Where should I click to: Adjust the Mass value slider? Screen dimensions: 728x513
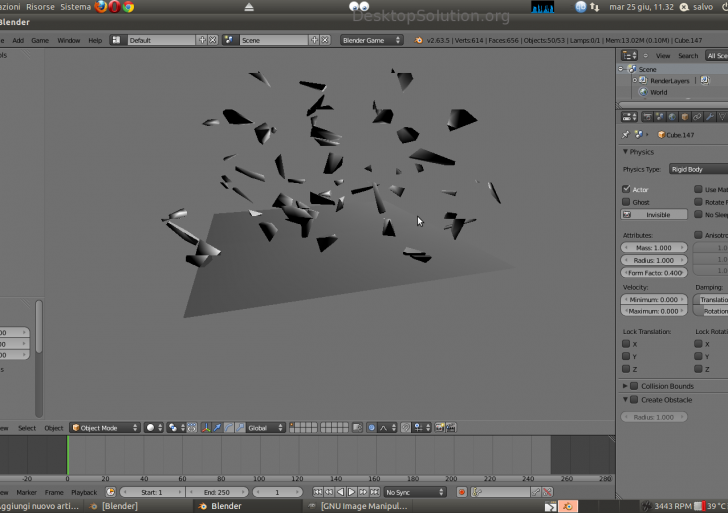coord(655,247)
